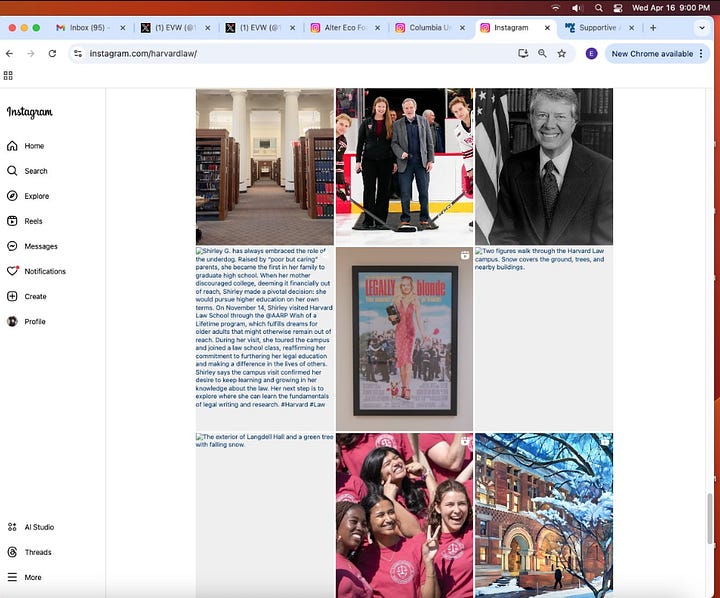Go back with browser back arrow
Screen dimensions: 720x598
(10, 54)
